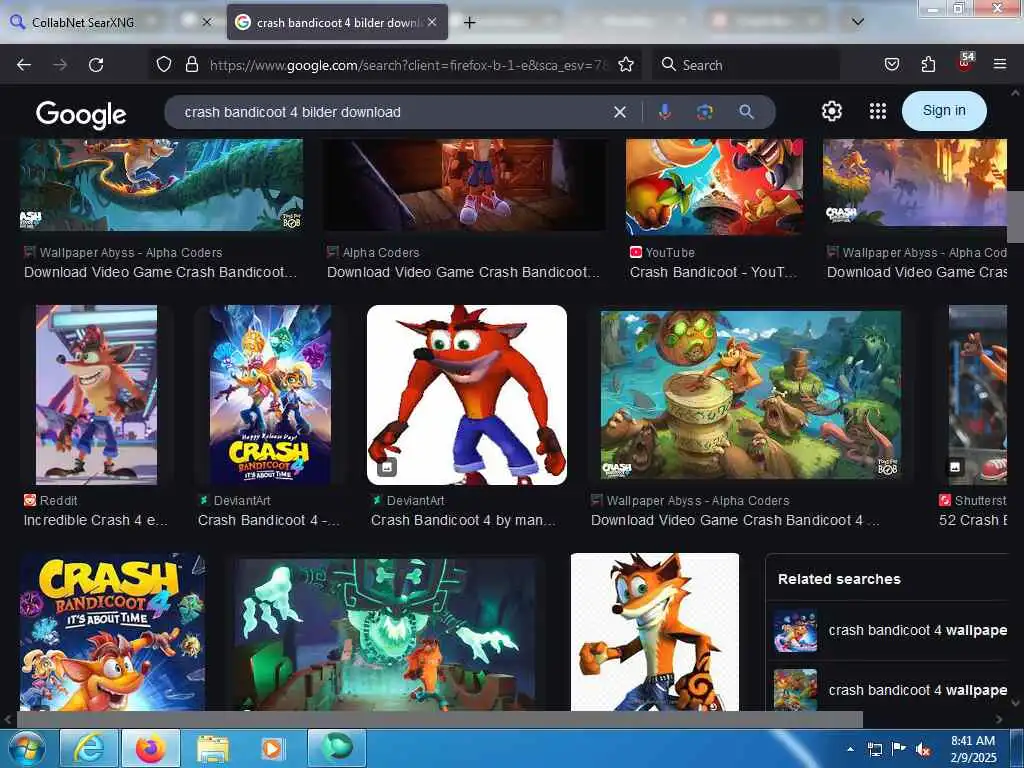Go to the Google logo homepage
The width and height of the screenshot is (1024, 768).
pyautogui.click(x=81, y=114)
